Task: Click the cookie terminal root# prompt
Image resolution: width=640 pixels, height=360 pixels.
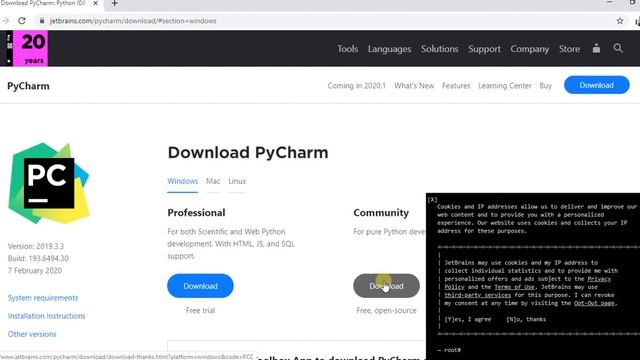Action: (449, 350)
